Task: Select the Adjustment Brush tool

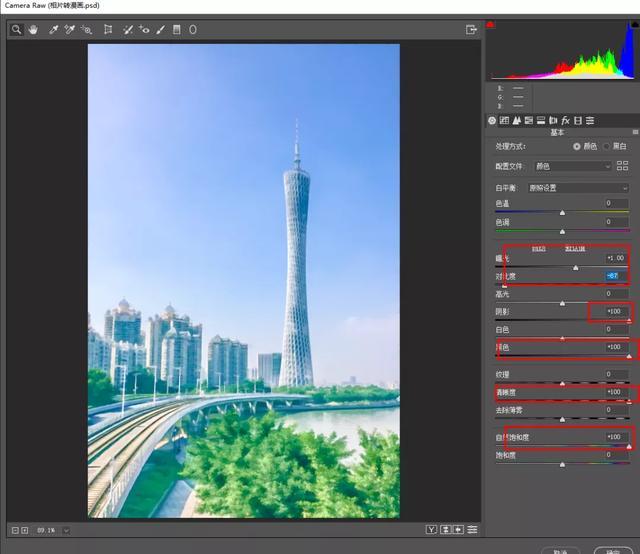Action: 160,29
